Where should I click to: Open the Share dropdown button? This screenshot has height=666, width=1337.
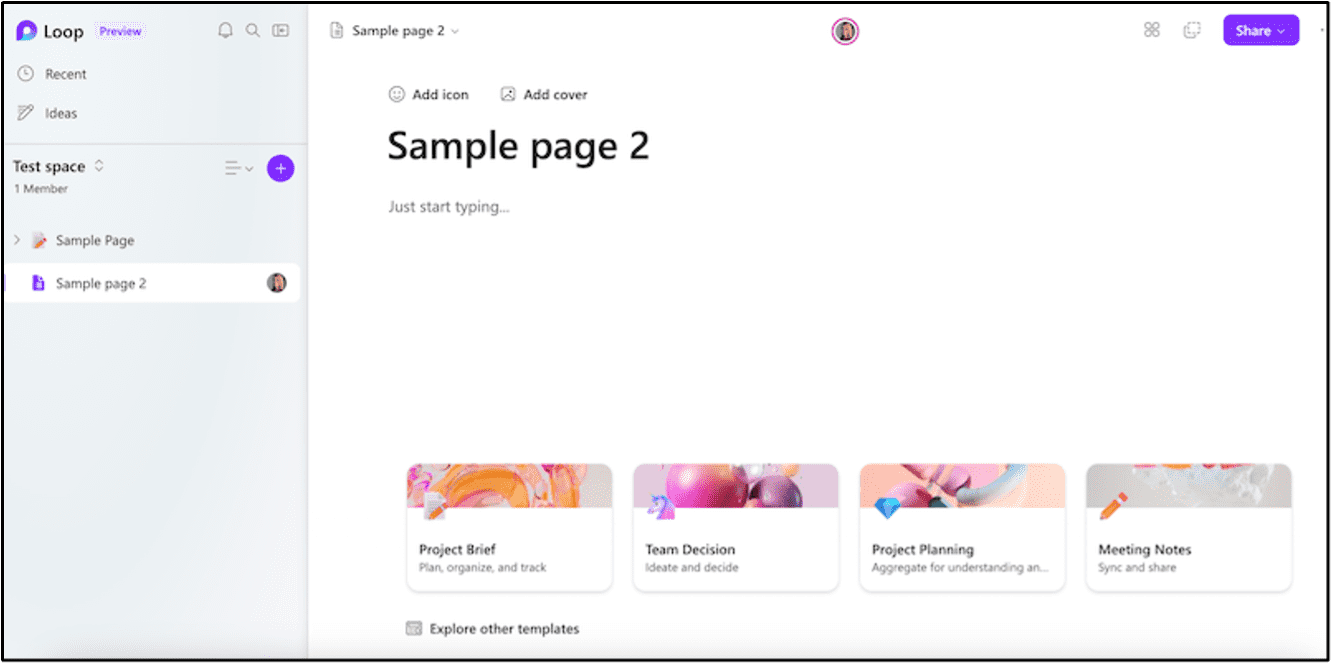pyautogui.click(x=1261, y=30)
